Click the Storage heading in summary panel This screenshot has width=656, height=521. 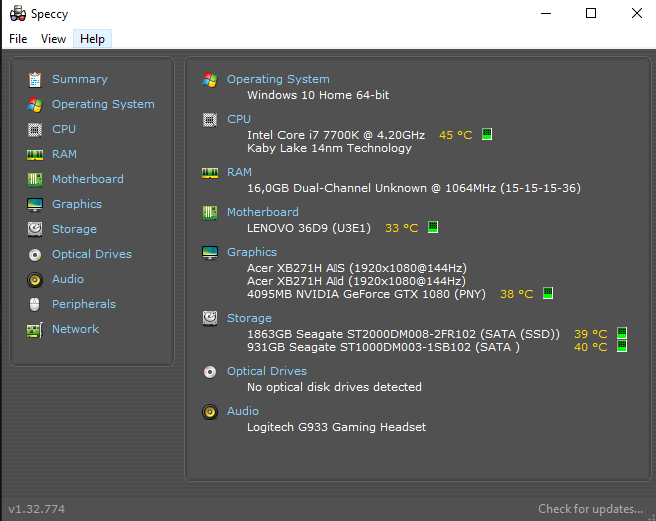pos(249,318)
